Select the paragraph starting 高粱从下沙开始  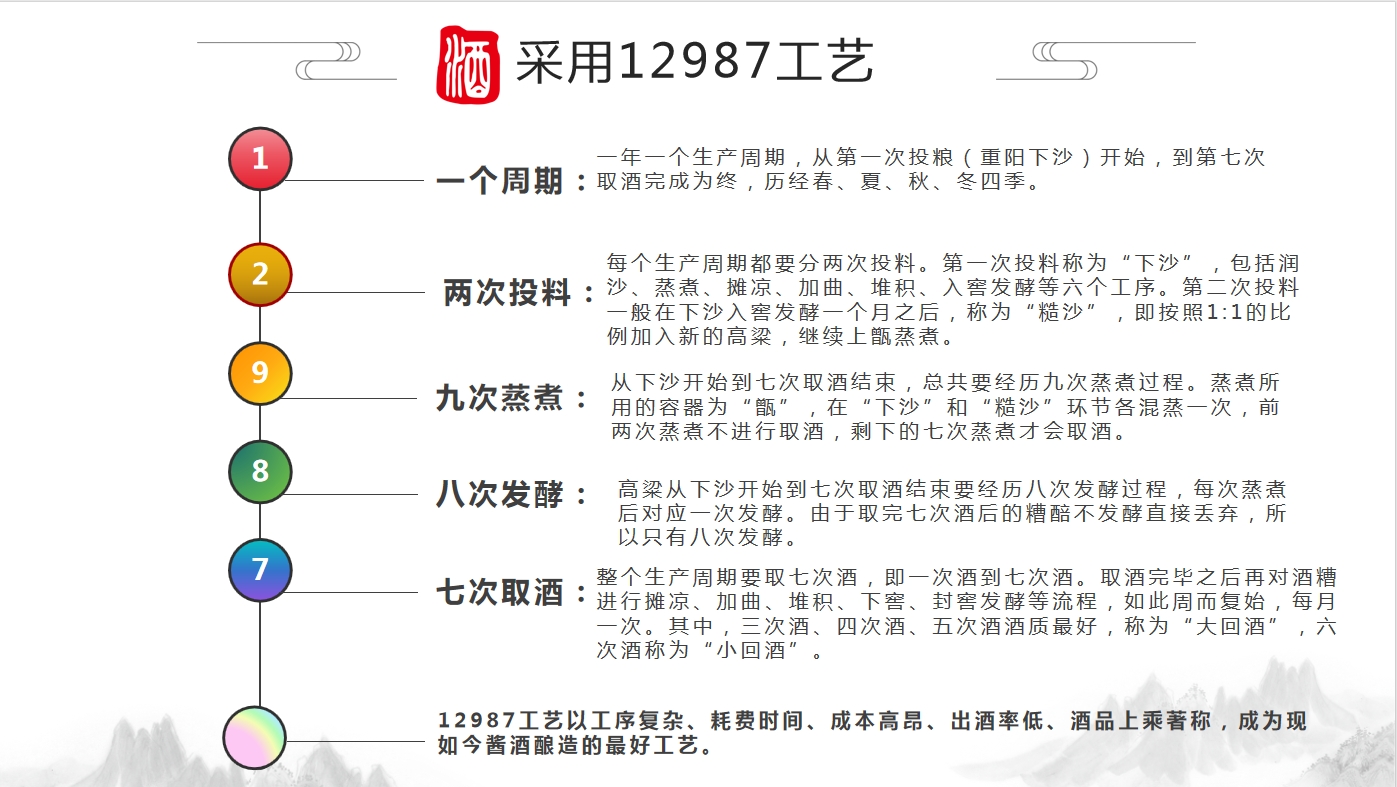pos(951,513)
